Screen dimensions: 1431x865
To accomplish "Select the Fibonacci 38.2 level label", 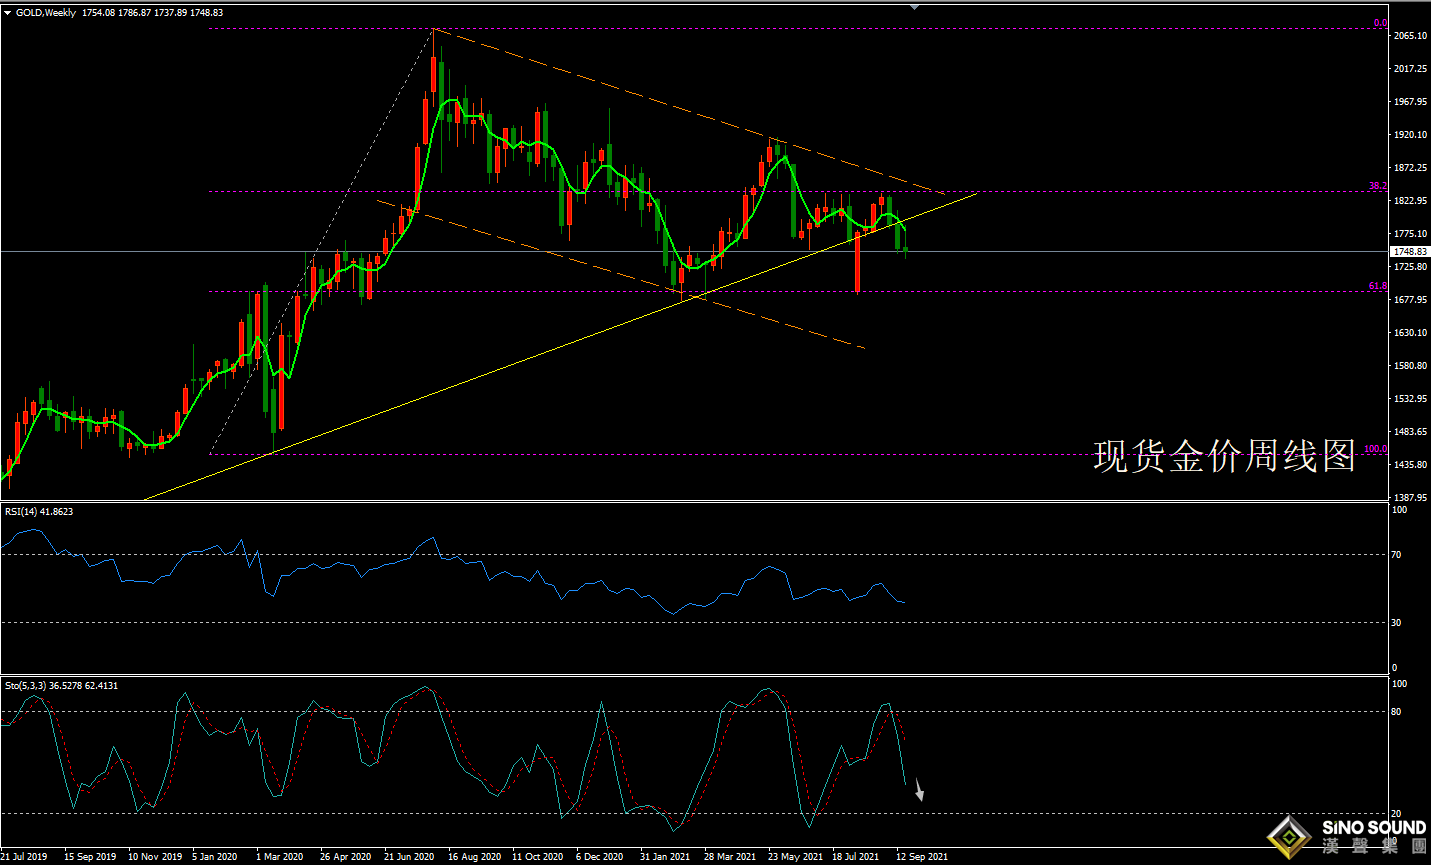I will click(x=1378, y=186).
